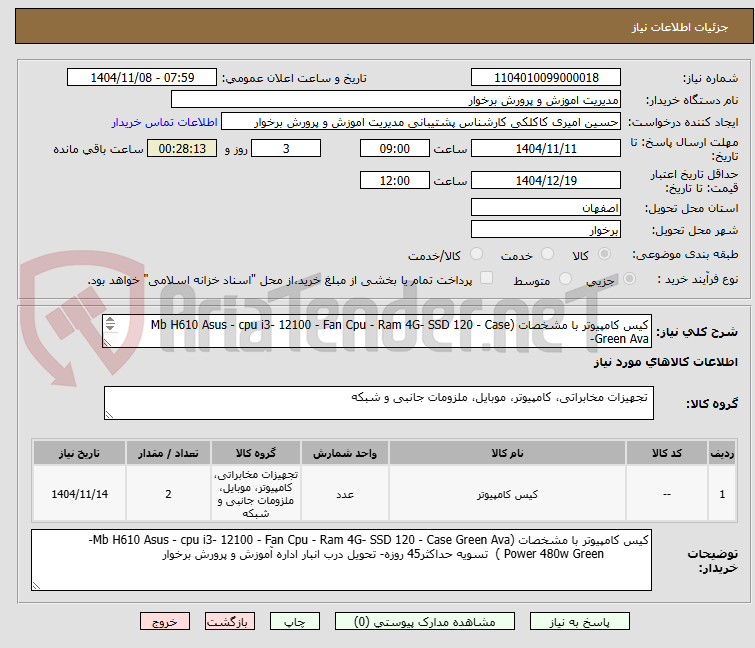The width and height of the screenshot is (755, 648).
Task: Click the countdown timer 00:28:13
Action: pyautogui.click(x=182, y=148)
